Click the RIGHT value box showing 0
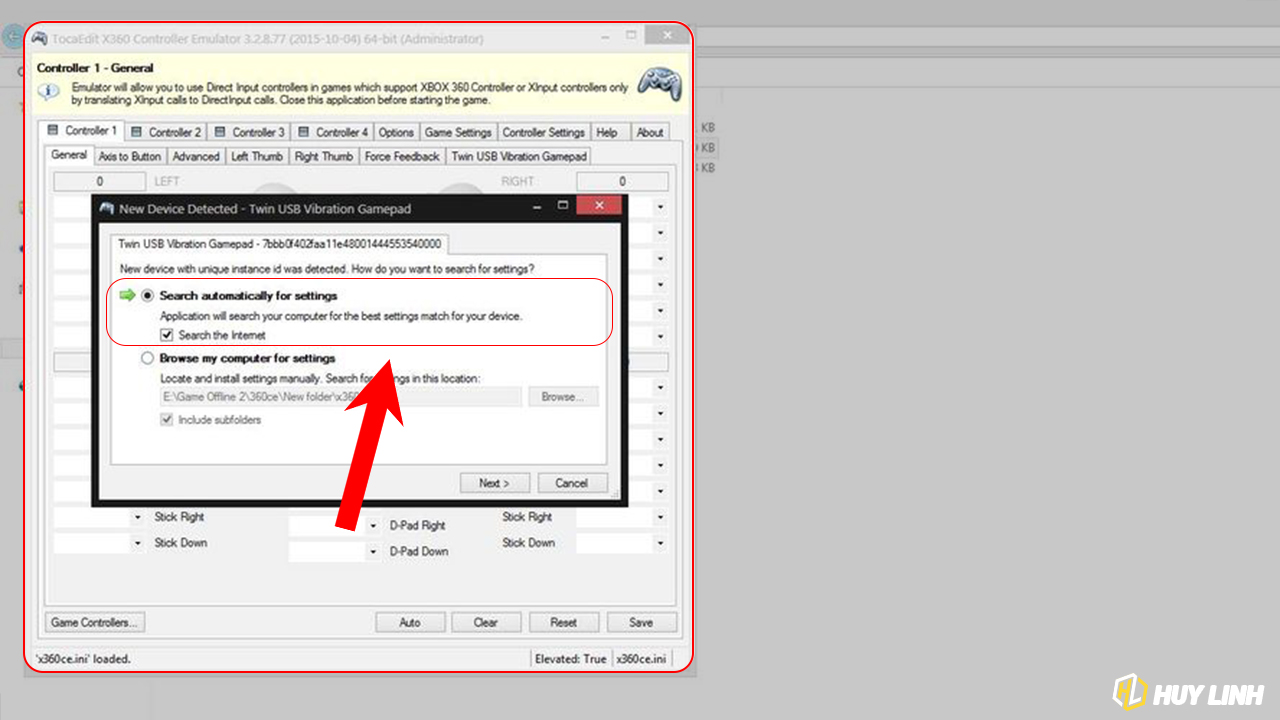Image resolution: width=1280 pixels, height=720 pixels. (622, 181)
